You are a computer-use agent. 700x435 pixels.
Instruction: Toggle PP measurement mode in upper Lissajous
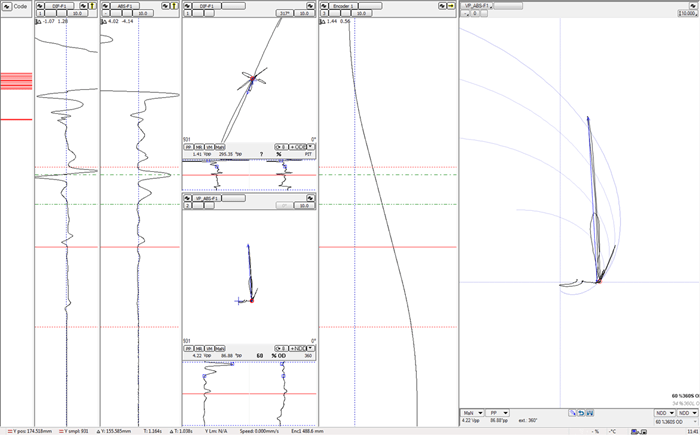tap(188, 146)
